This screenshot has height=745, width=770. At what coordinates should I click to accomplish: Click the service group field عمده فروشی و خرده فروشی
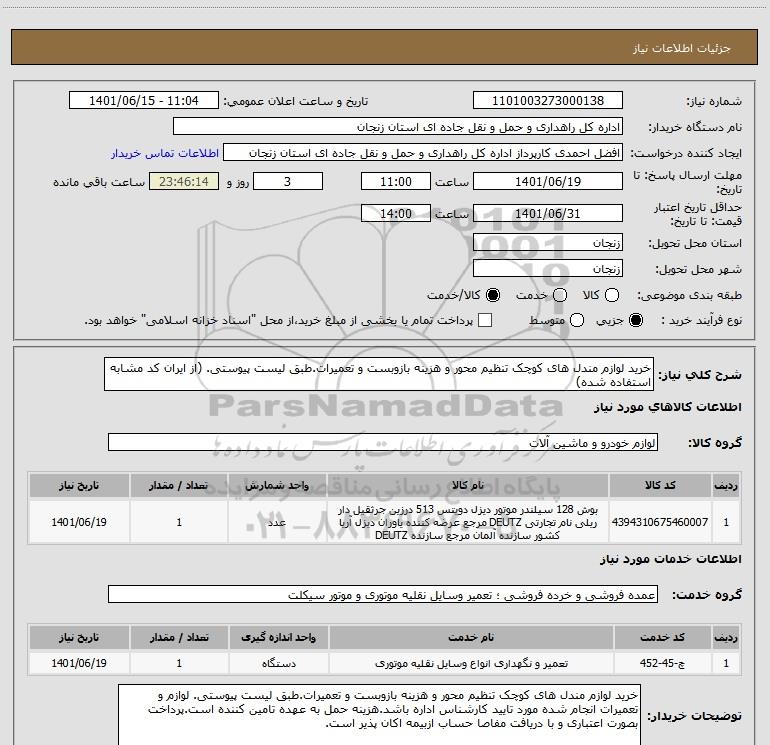[x=383, y=594]
